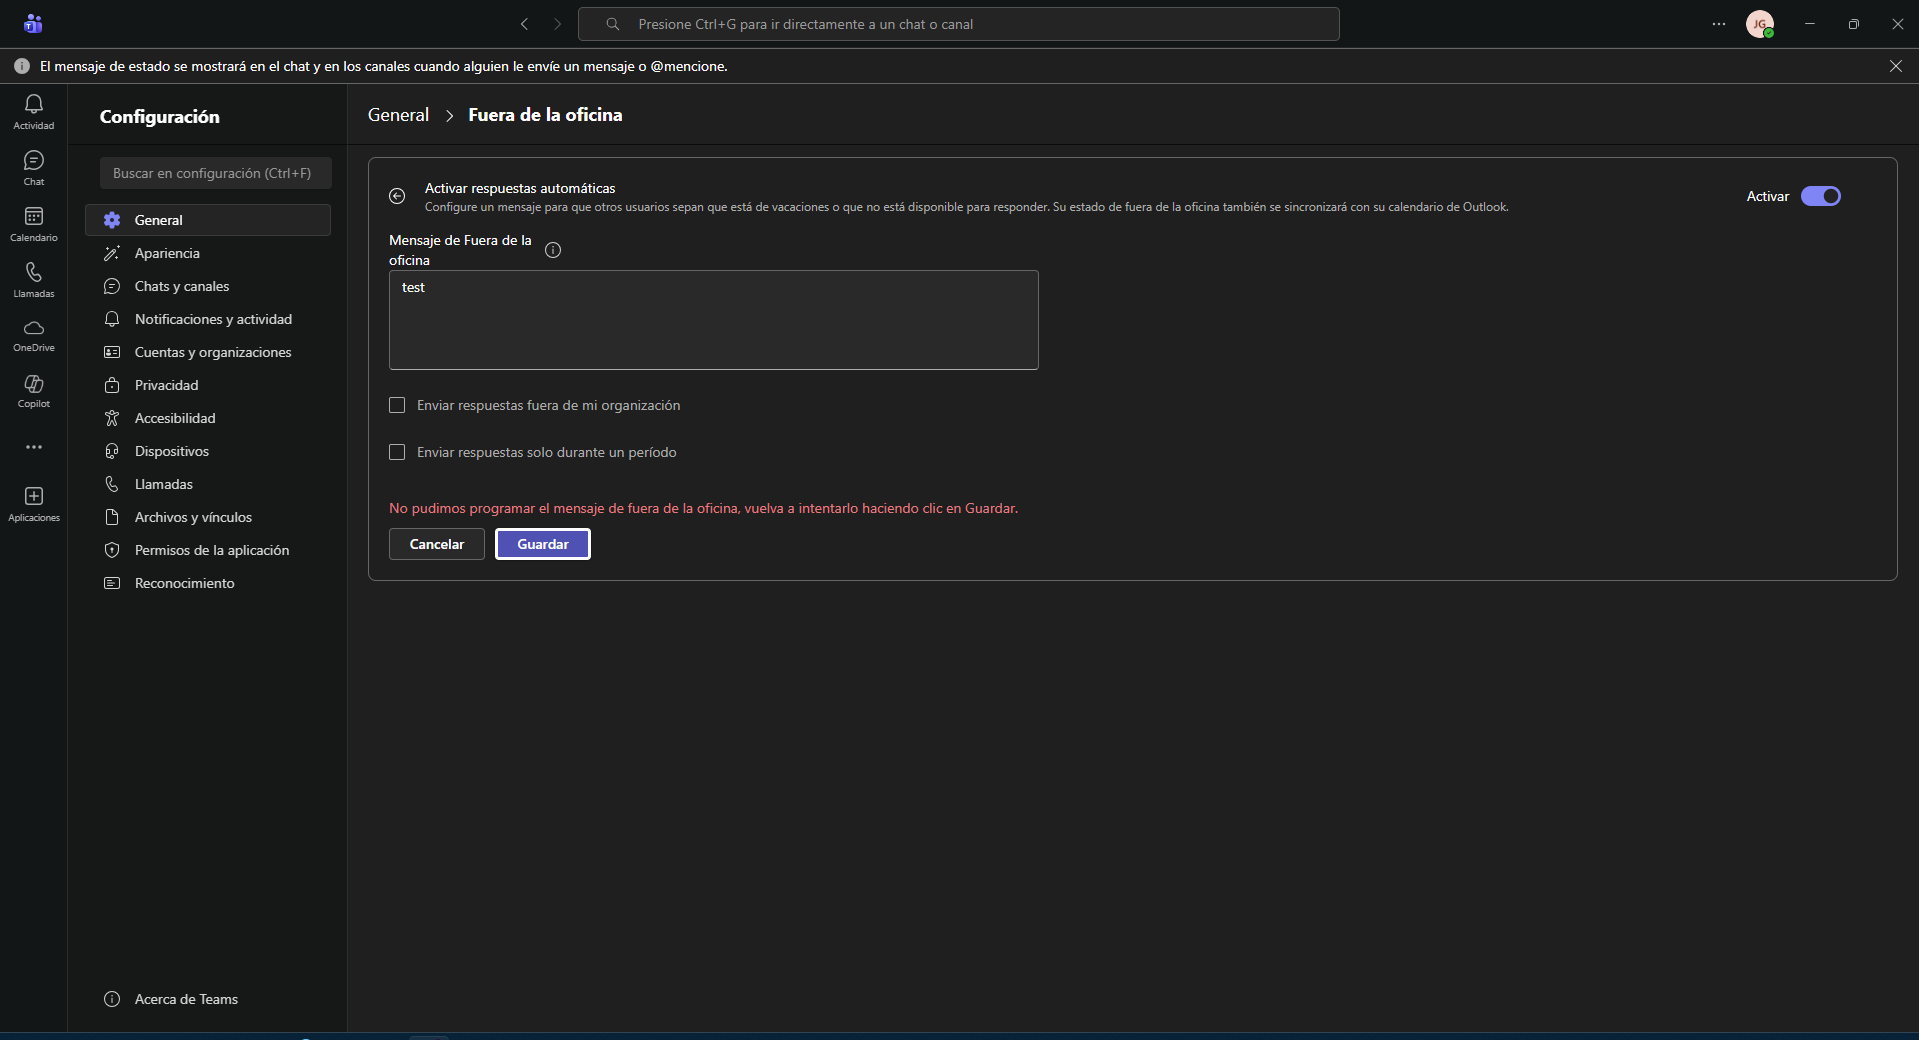
Task: Open Archivos y vínculos settings
Action: [x=208, y=517]
